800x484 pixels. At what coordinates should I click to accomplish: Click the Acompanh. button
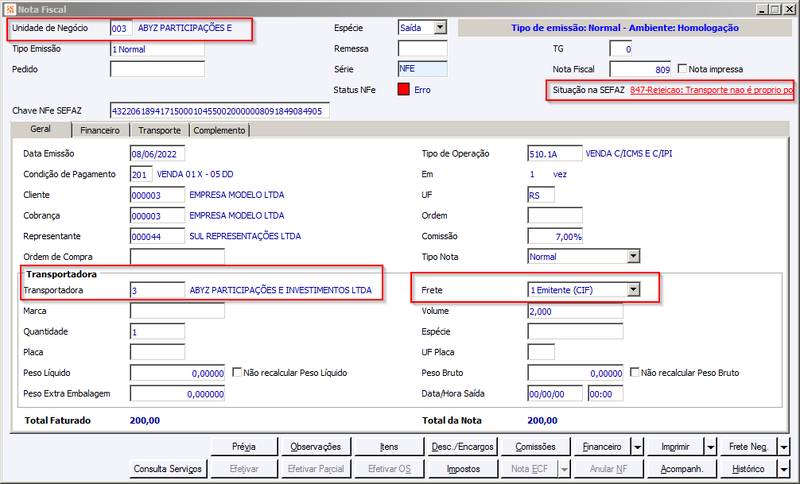coord(682,469)
